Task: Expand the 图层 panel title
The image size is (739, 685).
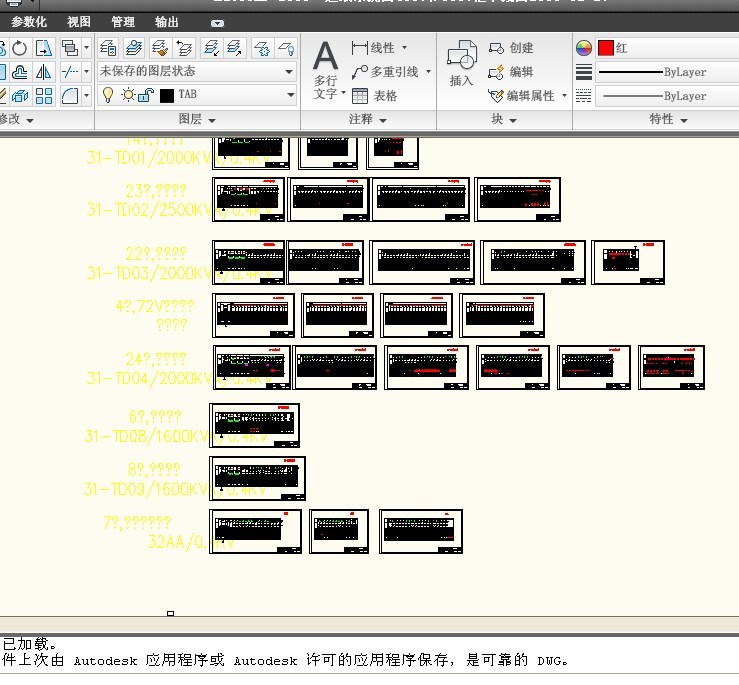Action: click(x=197, y=120)
